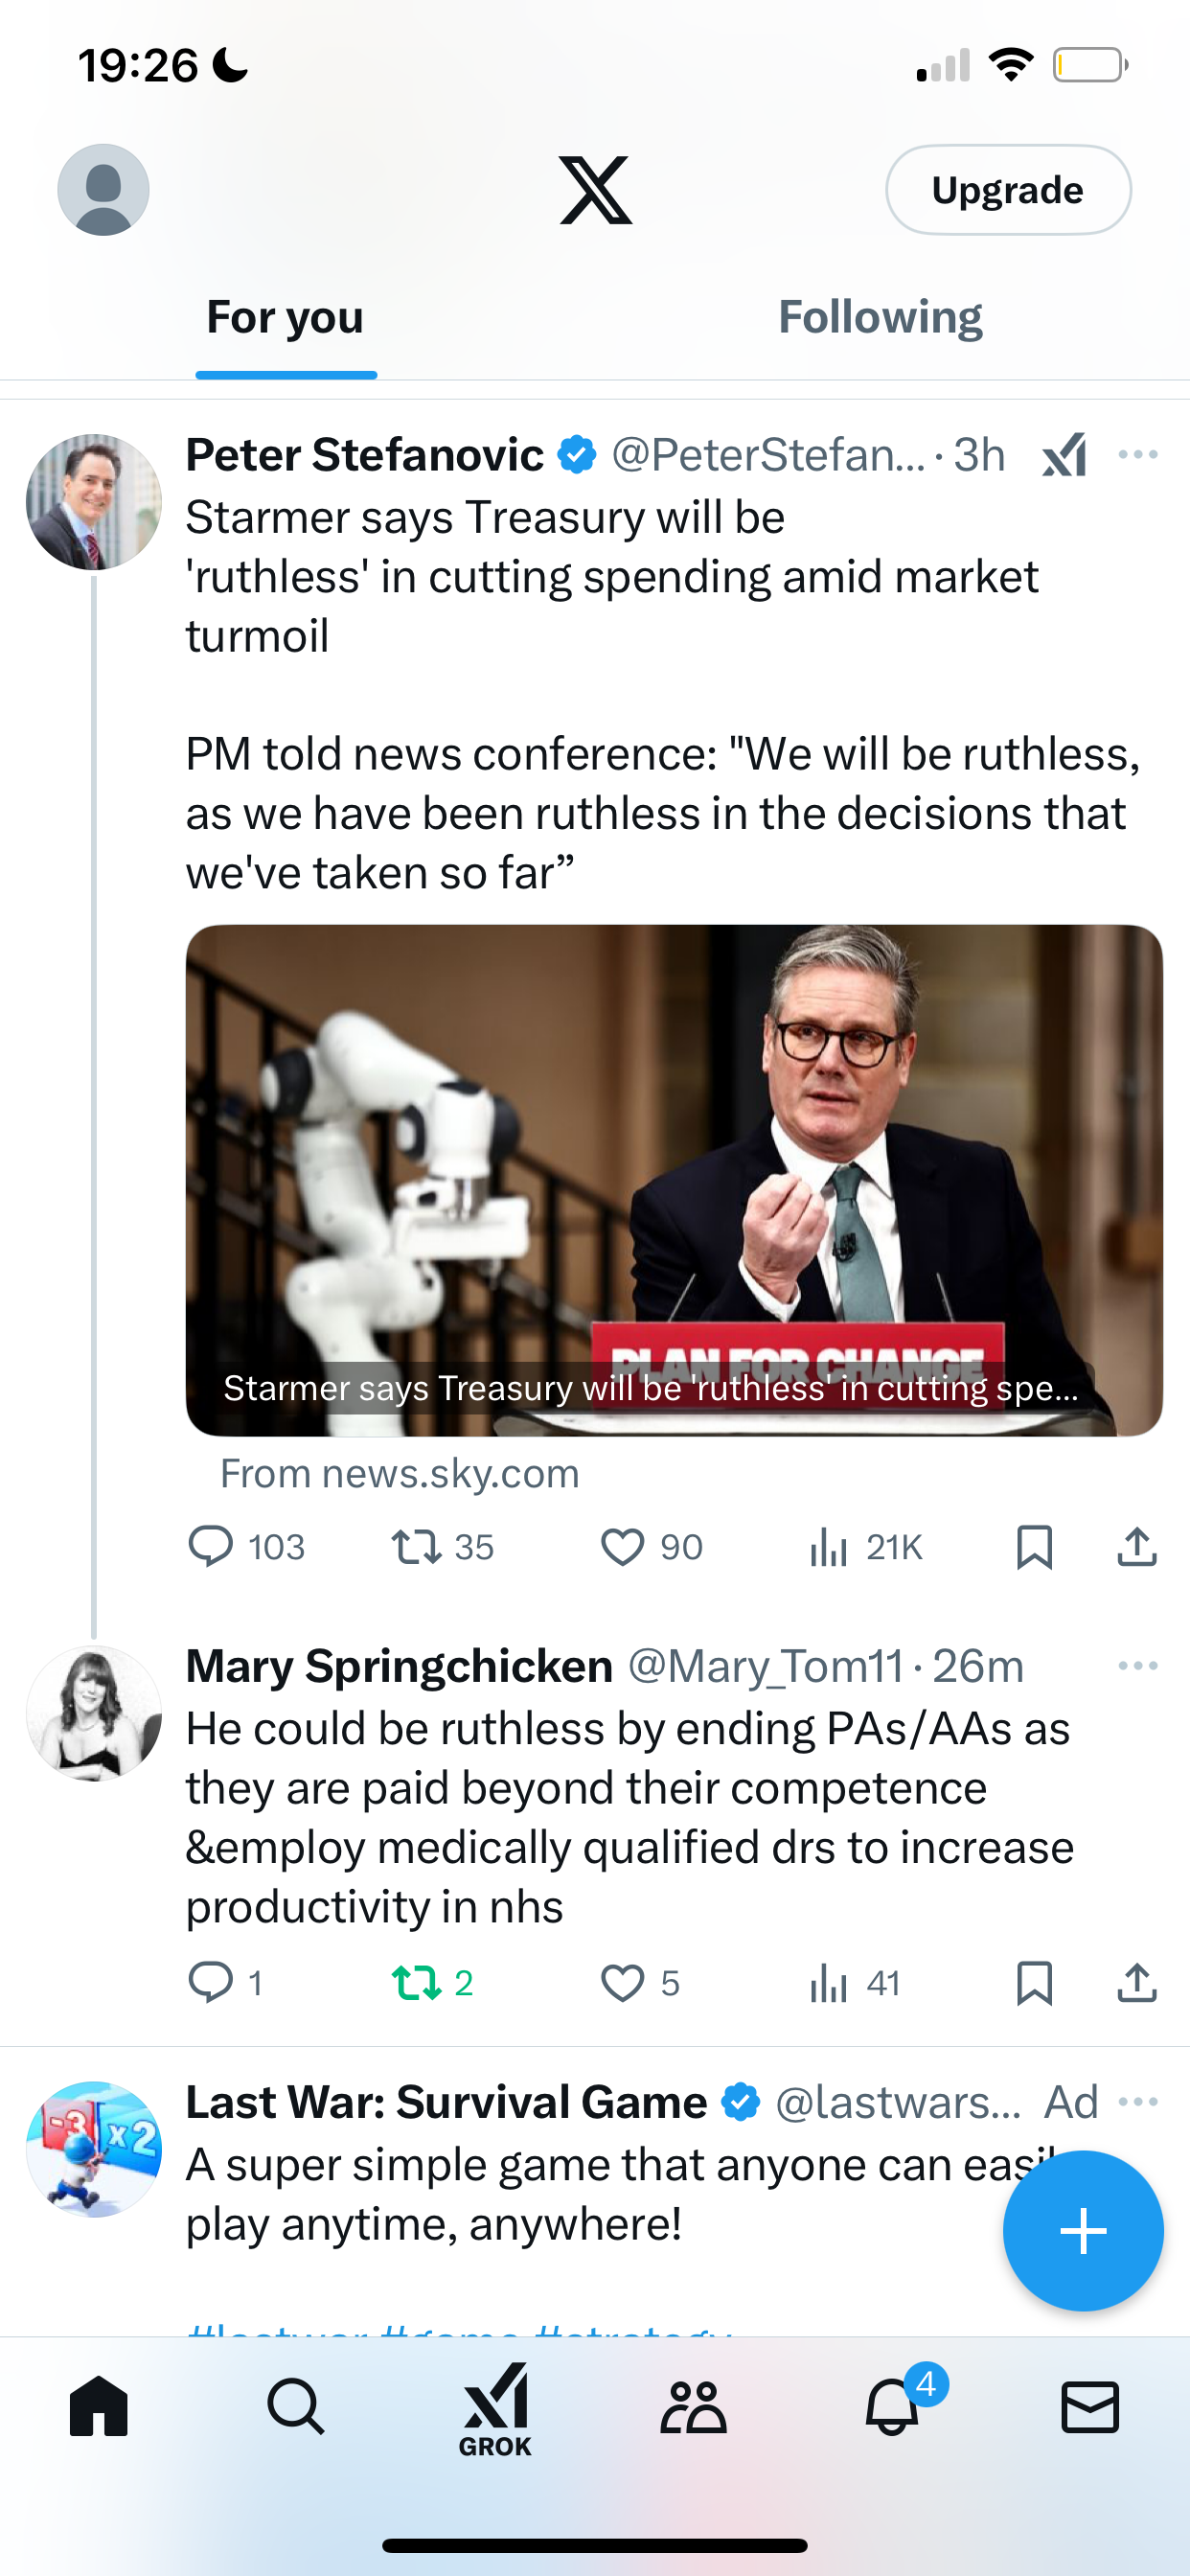Select the For you tab
The image size is (1190, 2576).
tap(285, 317)
